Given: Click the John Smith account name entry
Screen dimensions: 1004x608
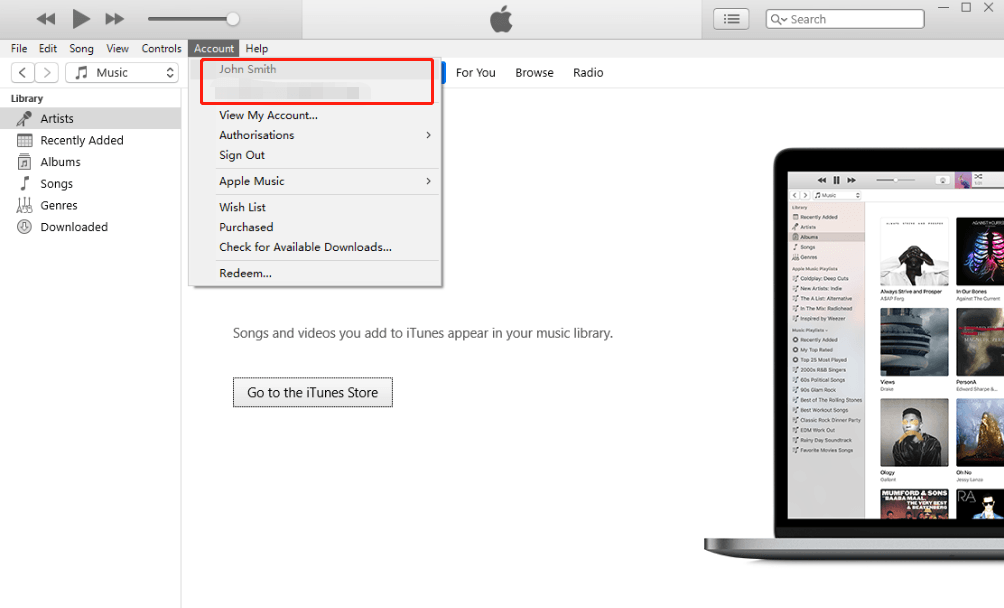Looking at the screenshot, I should (247, 69).
